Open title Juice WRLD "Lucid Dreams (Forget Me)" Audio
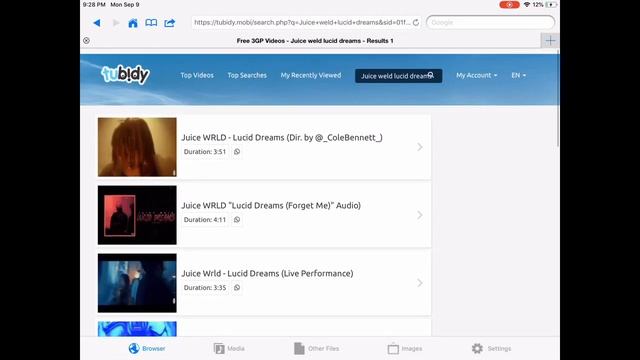The image size is (640, 360). pyautogui.click(x=271, y=205)
